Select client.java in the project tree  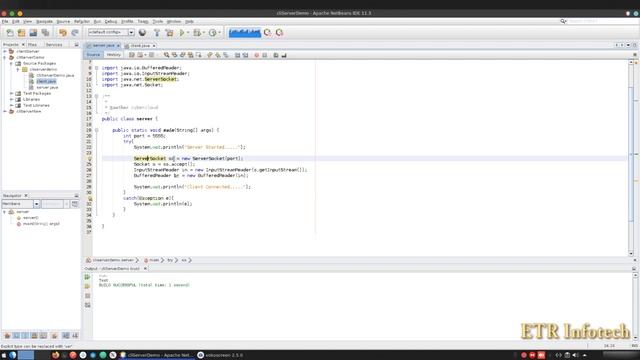[x=46, y=81]
